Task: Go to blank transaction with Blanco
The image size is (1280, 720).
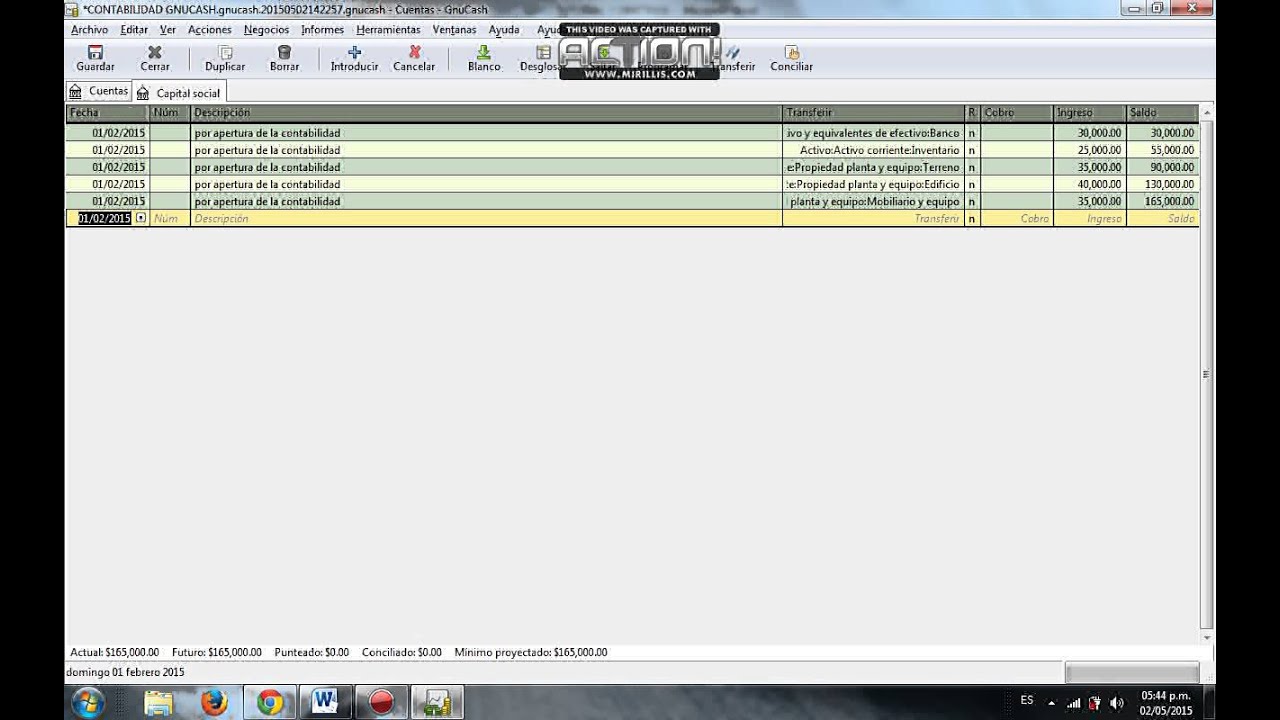Action: click(484, 58)
